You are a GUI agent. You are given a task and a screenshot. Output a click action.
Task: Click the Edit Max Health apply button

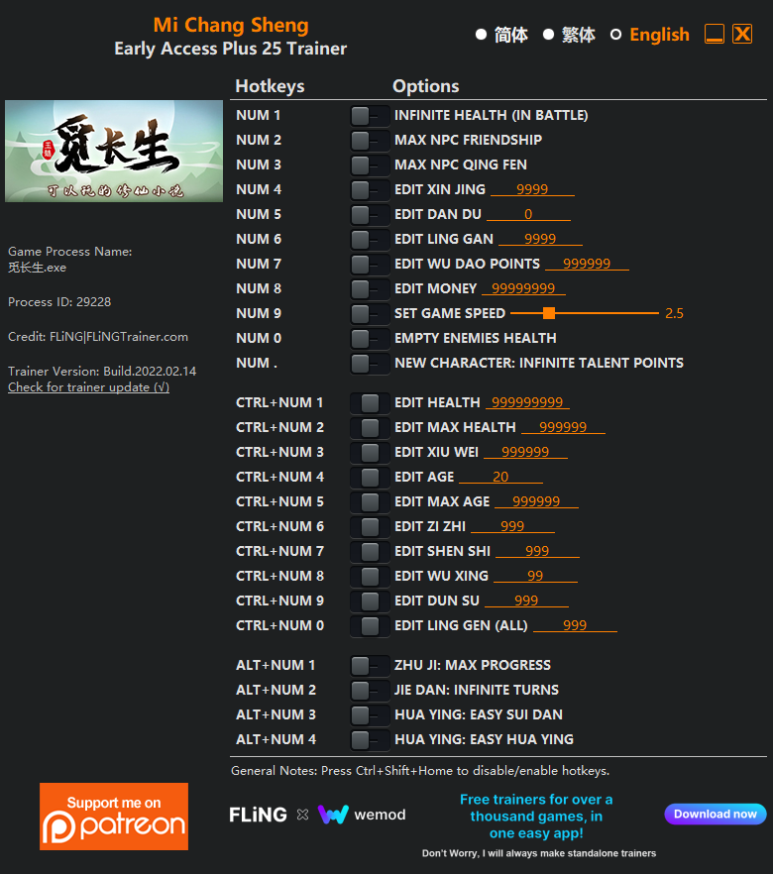(370, 428)
